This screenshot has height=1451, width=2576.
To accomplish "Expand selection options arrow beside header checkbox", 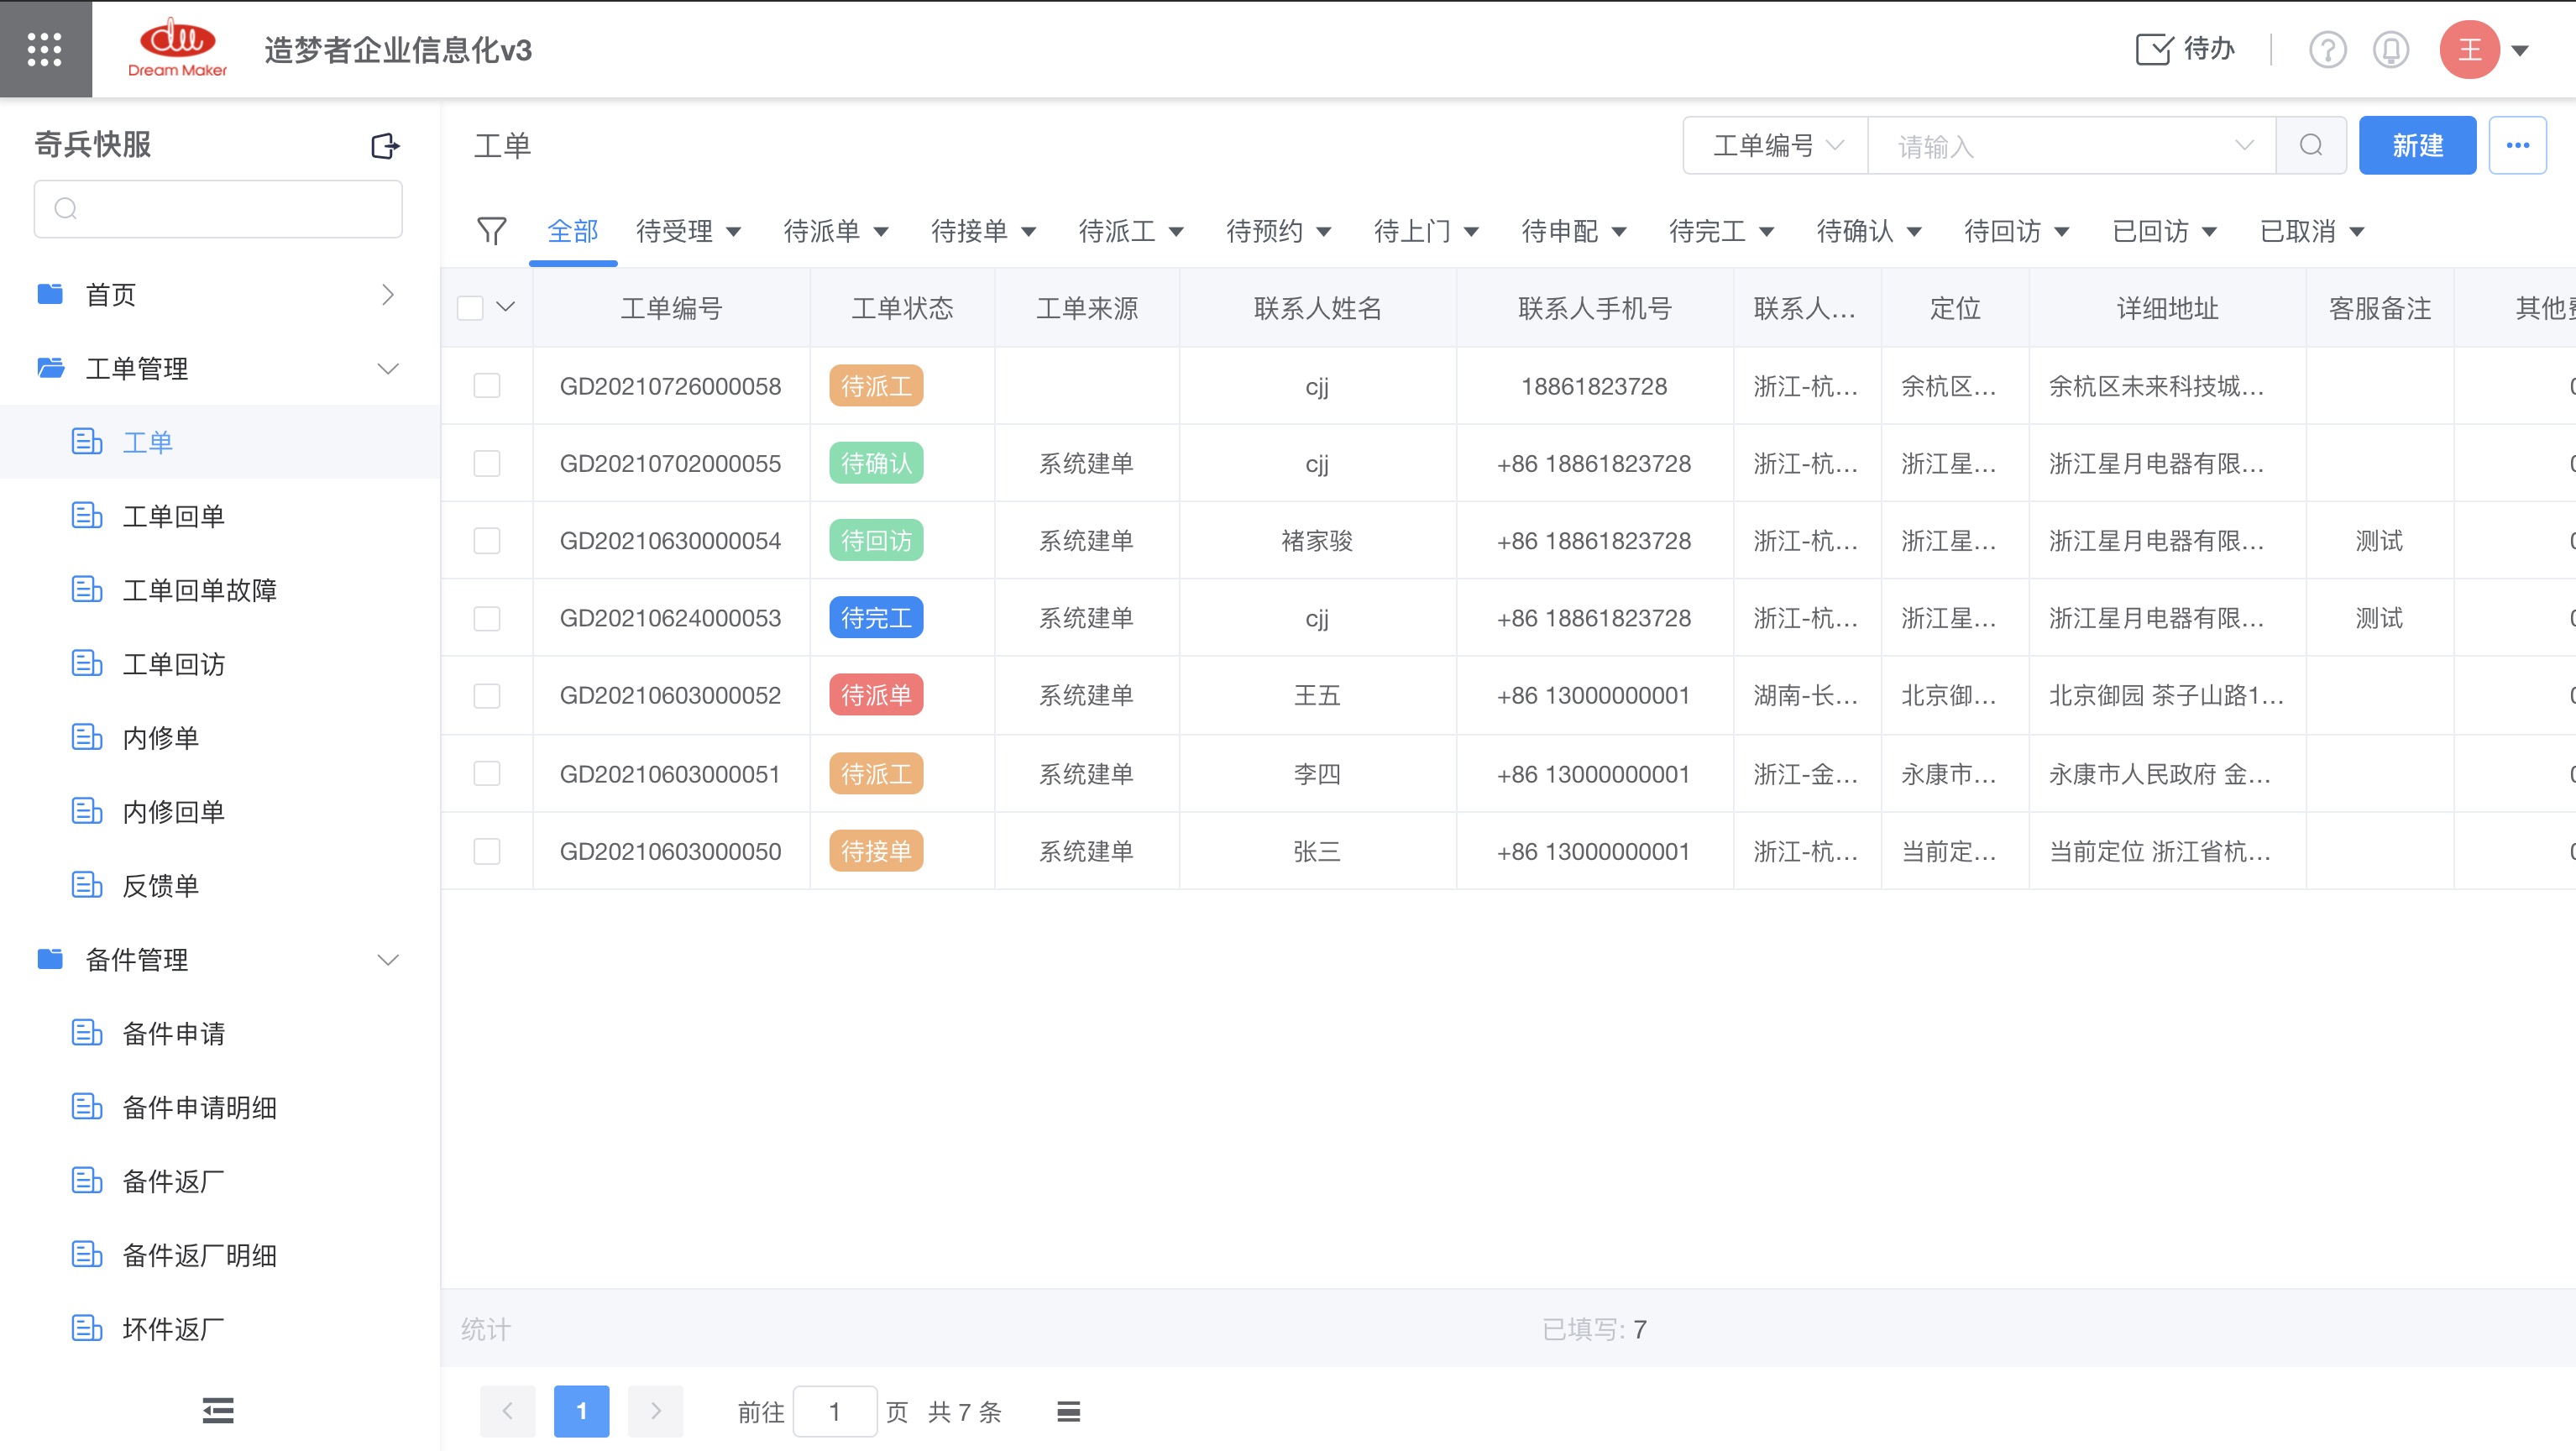I will pyautogui.click(x=506, y=307).
